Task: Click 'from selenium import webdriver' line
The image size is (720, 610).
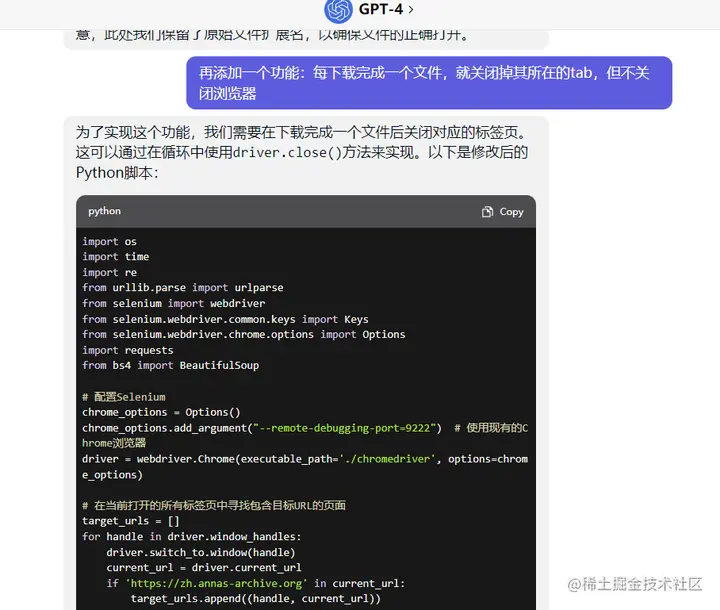Action: [174, 304]
